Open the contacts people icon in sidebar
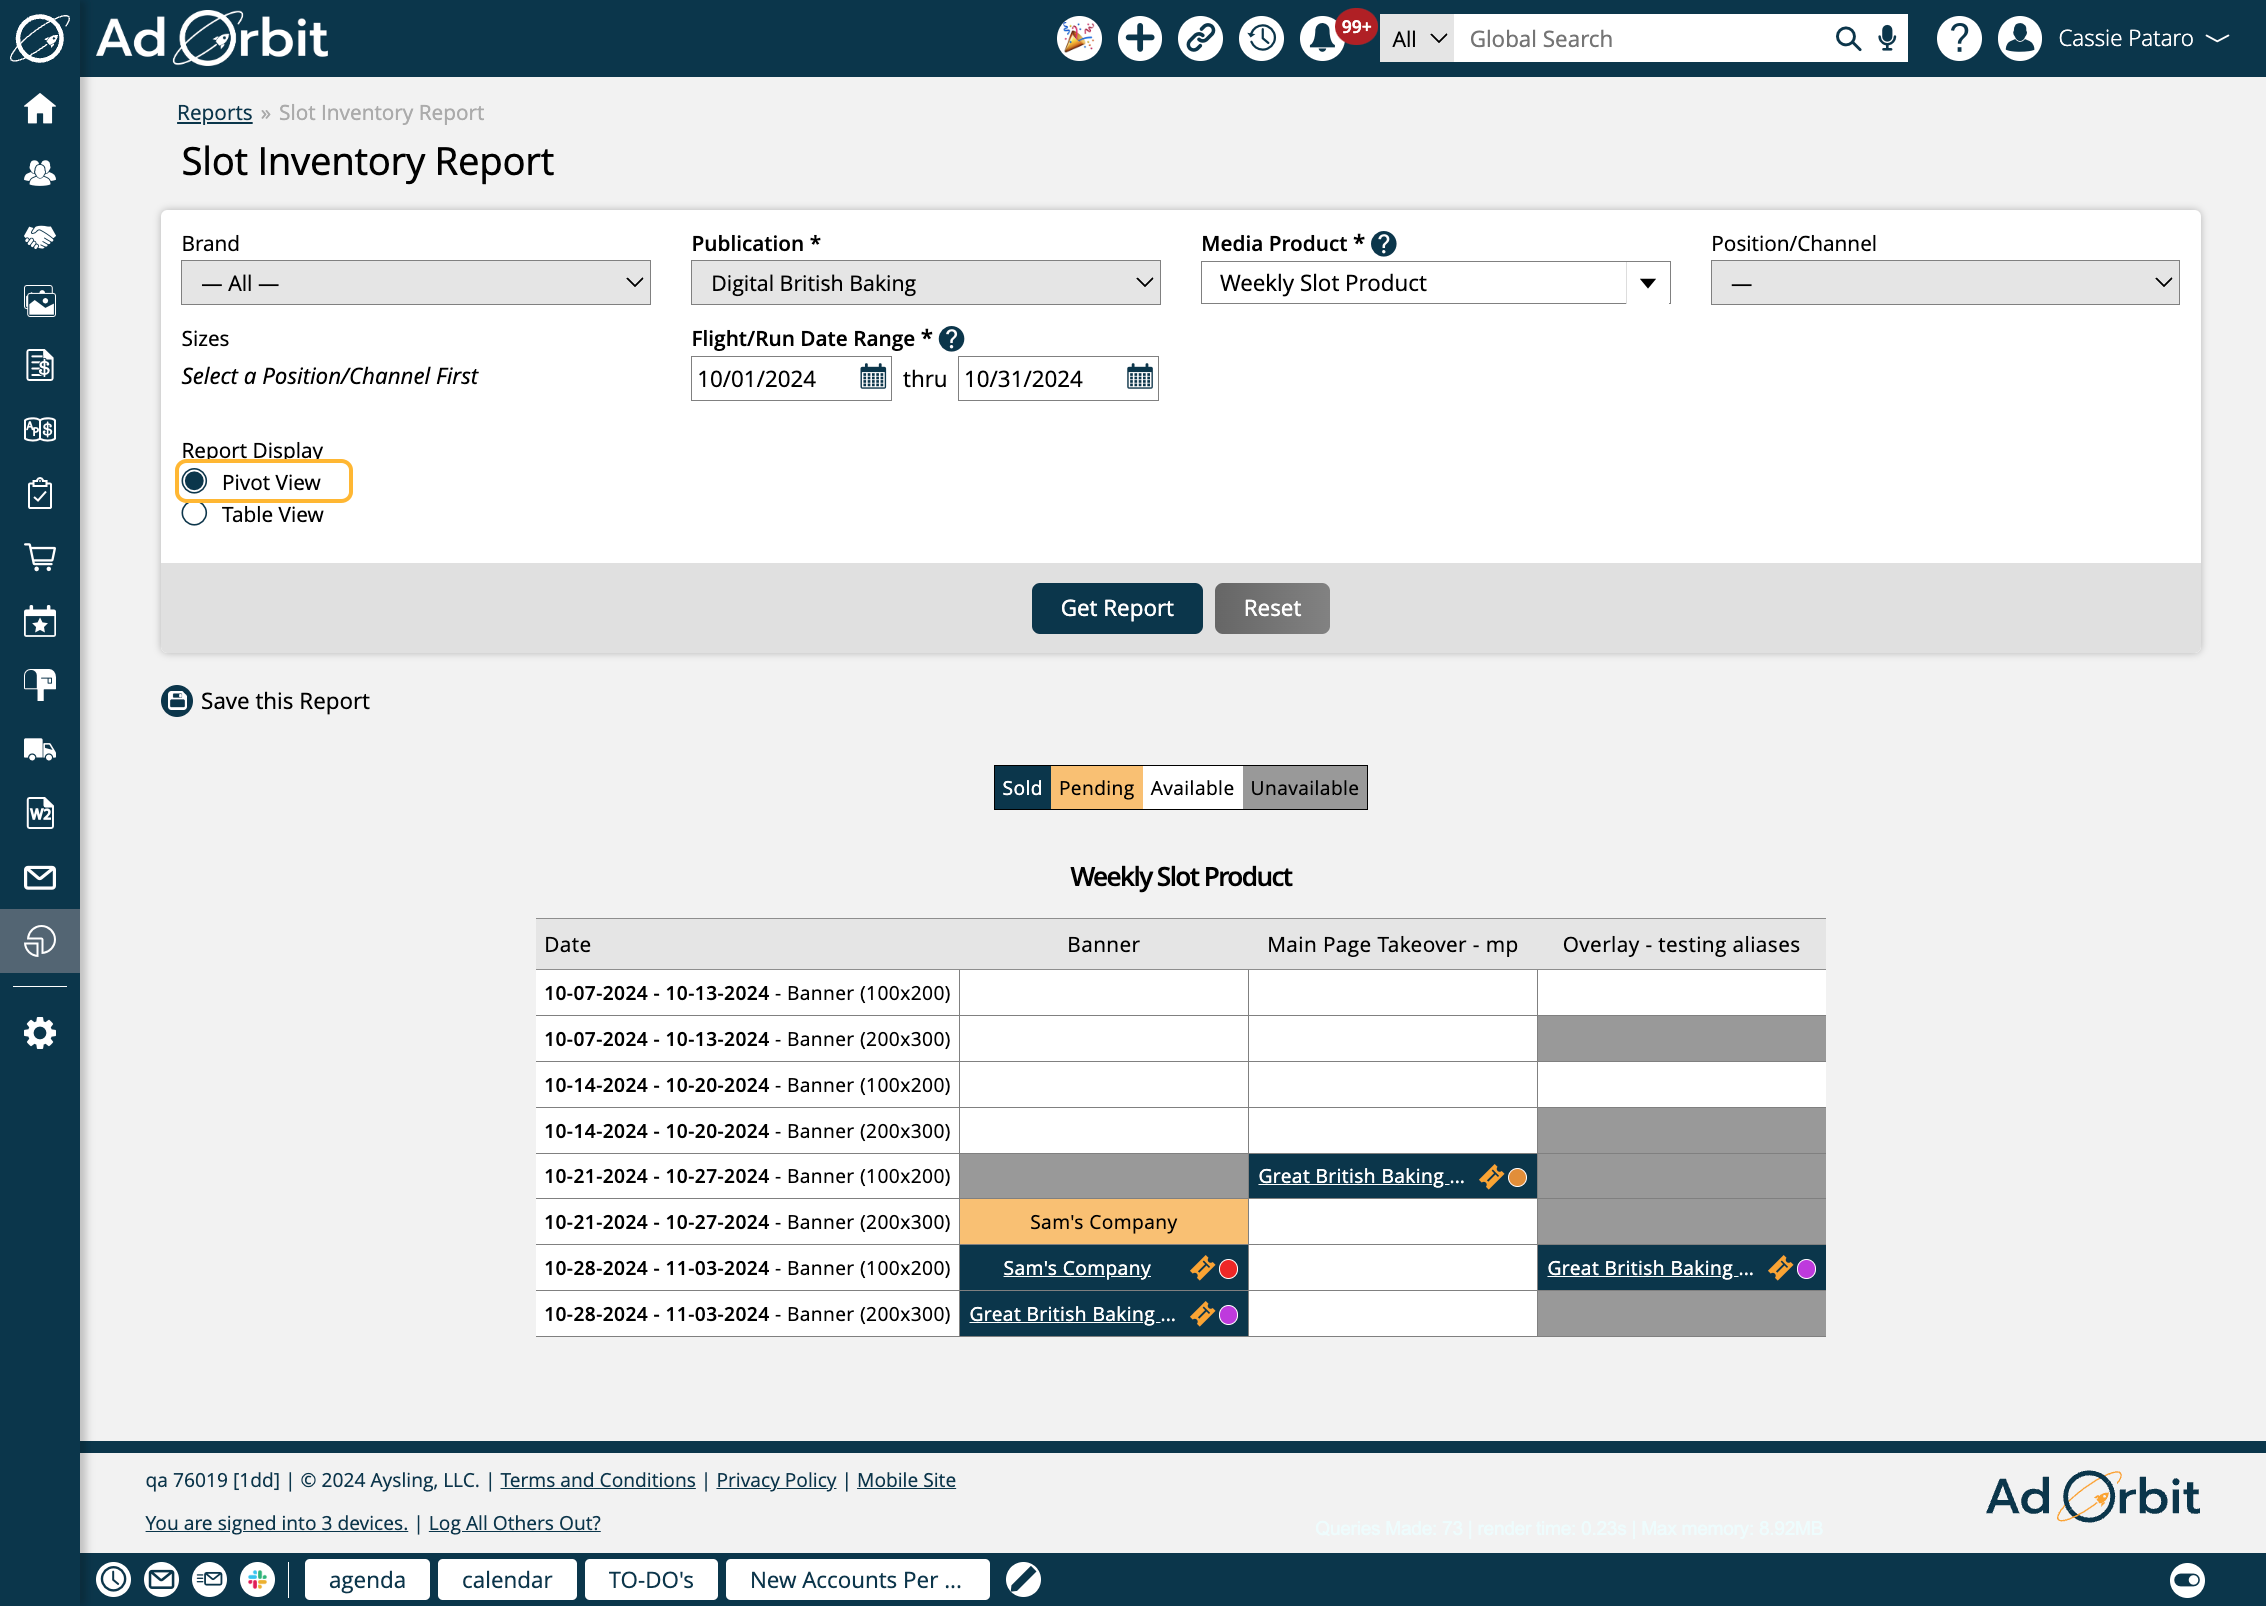 [x=40, y=173]
